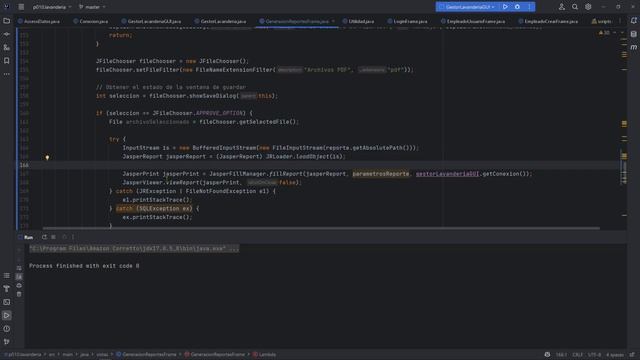Click the src breadcrumb segment

pos(52,355)
